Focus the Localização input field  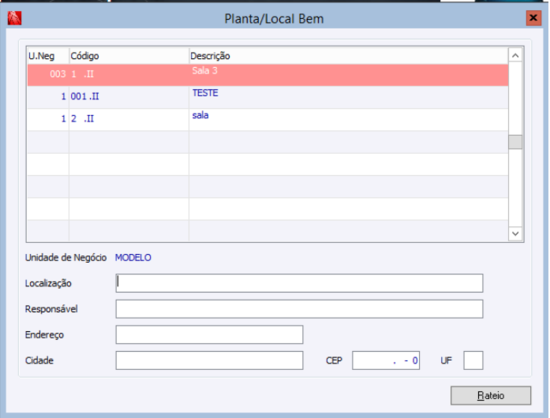(299, 283)
